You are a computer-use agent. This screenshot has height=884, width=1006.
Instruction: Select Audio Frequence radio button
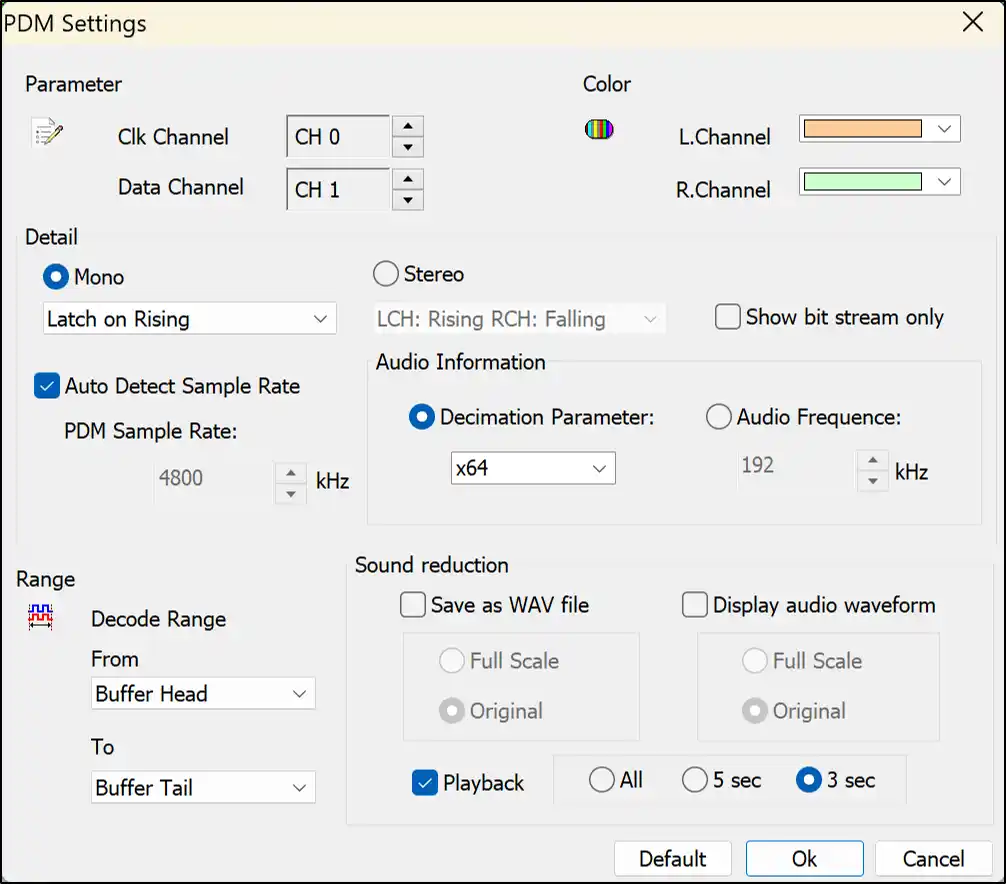(719, 418)
